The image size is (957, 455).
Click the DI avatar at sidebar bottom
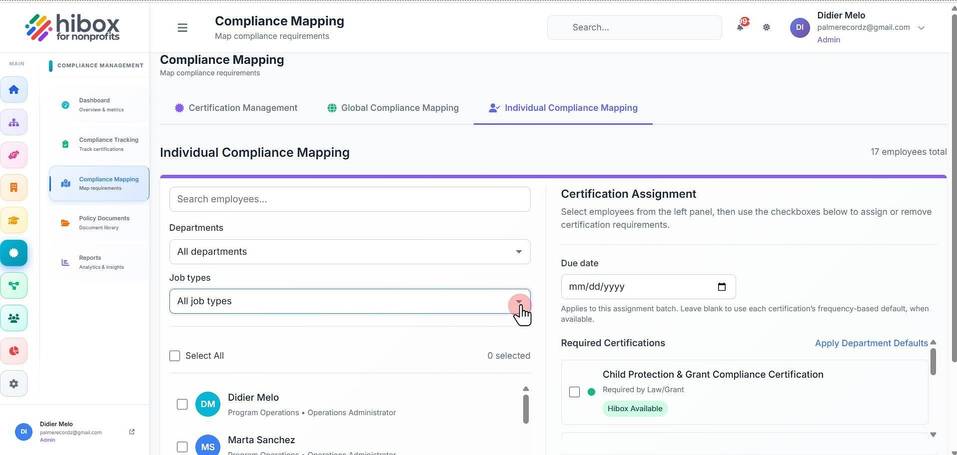tap(24, 431)
